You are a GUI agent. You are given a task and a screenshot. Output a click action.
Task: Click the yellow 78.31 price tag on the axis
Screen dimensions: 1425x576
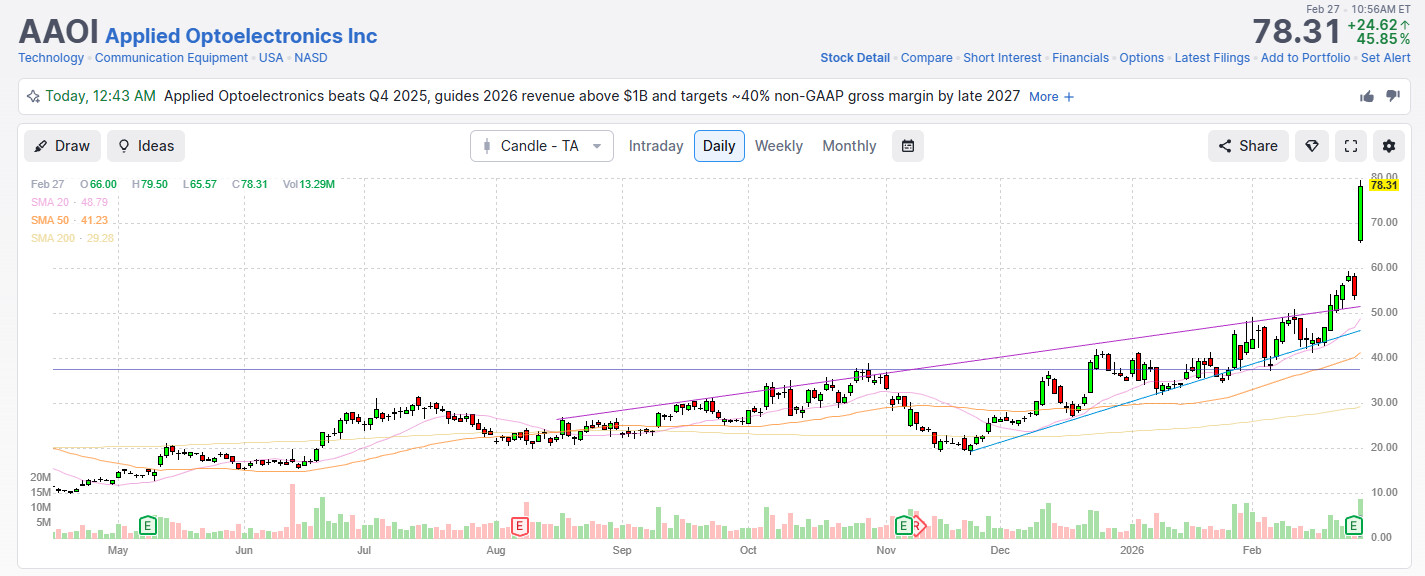pyautogui.click(x=1383, y=185)
